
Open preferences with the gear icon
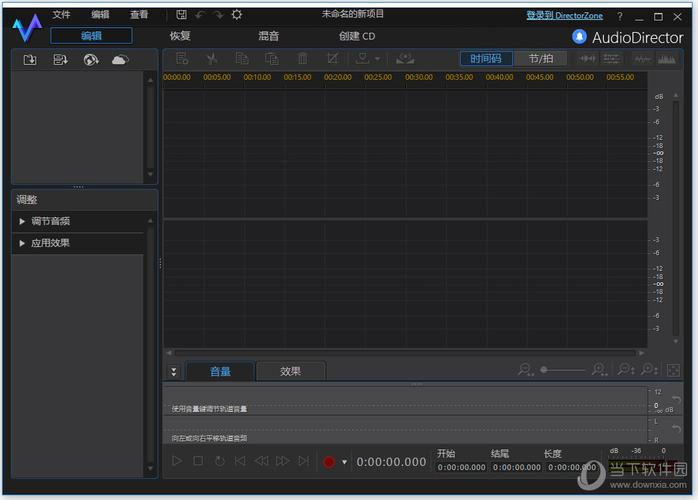point(237,15)
